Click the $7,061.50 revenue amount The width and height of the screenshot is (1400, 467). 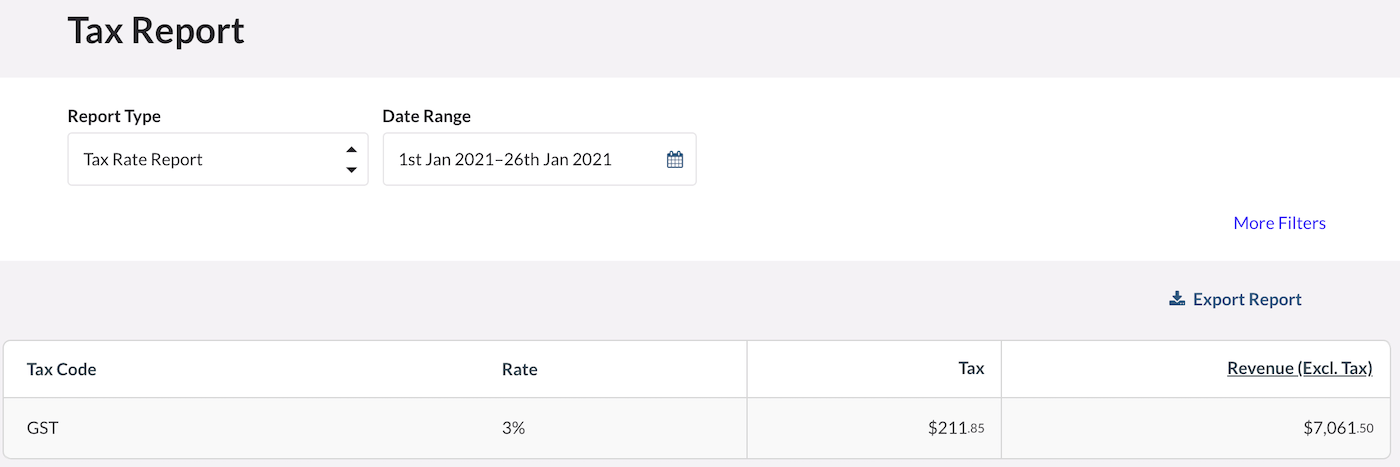tap(1337, 428)
